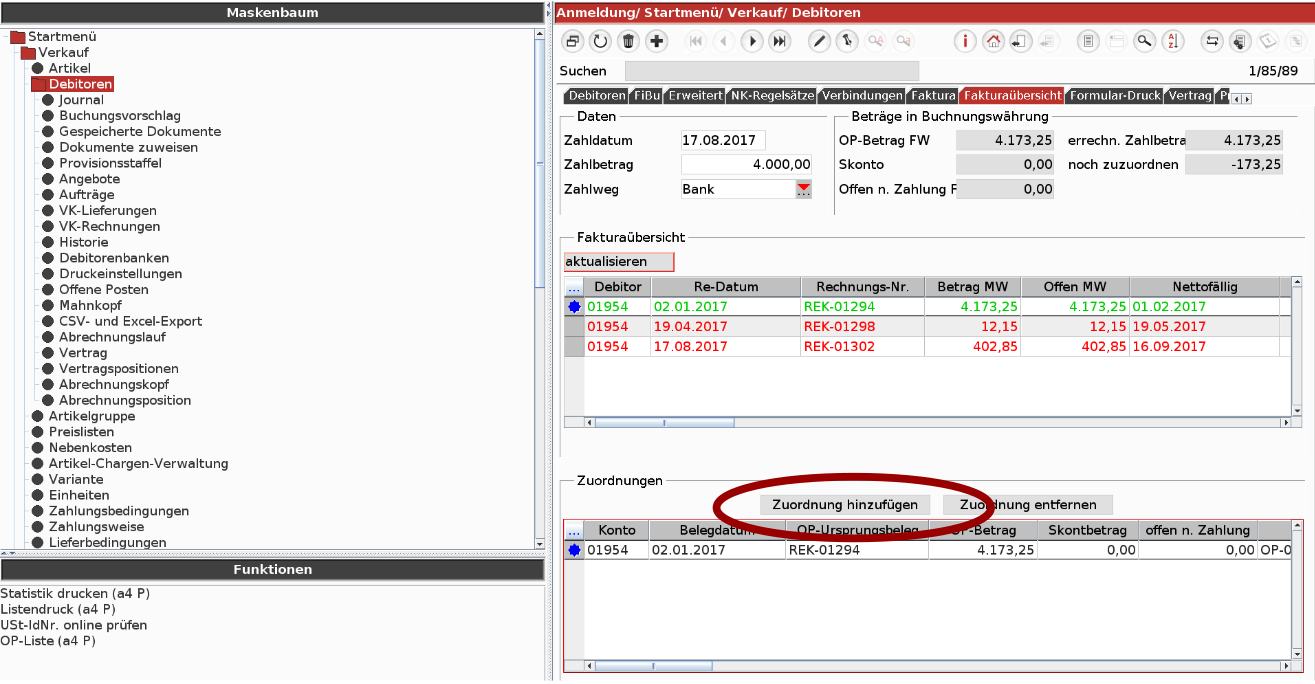Jump to last record icon
Screen dimensions: 1315x684
coord(780,41)
